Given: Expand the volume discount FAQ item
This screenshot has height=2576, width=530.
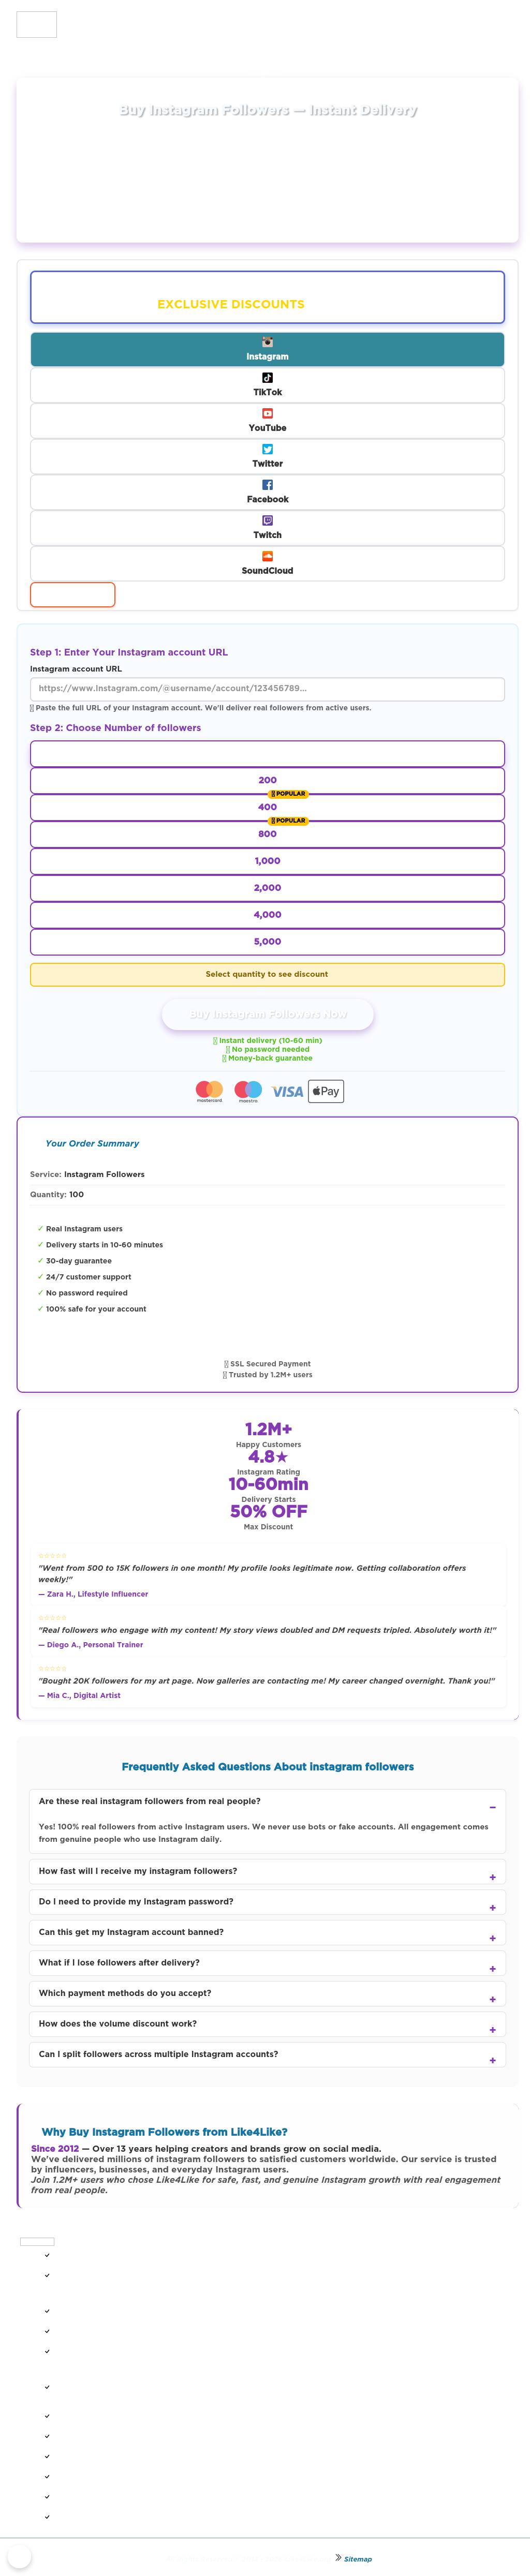Looking at the screenshot, I should pos(492,2029).
